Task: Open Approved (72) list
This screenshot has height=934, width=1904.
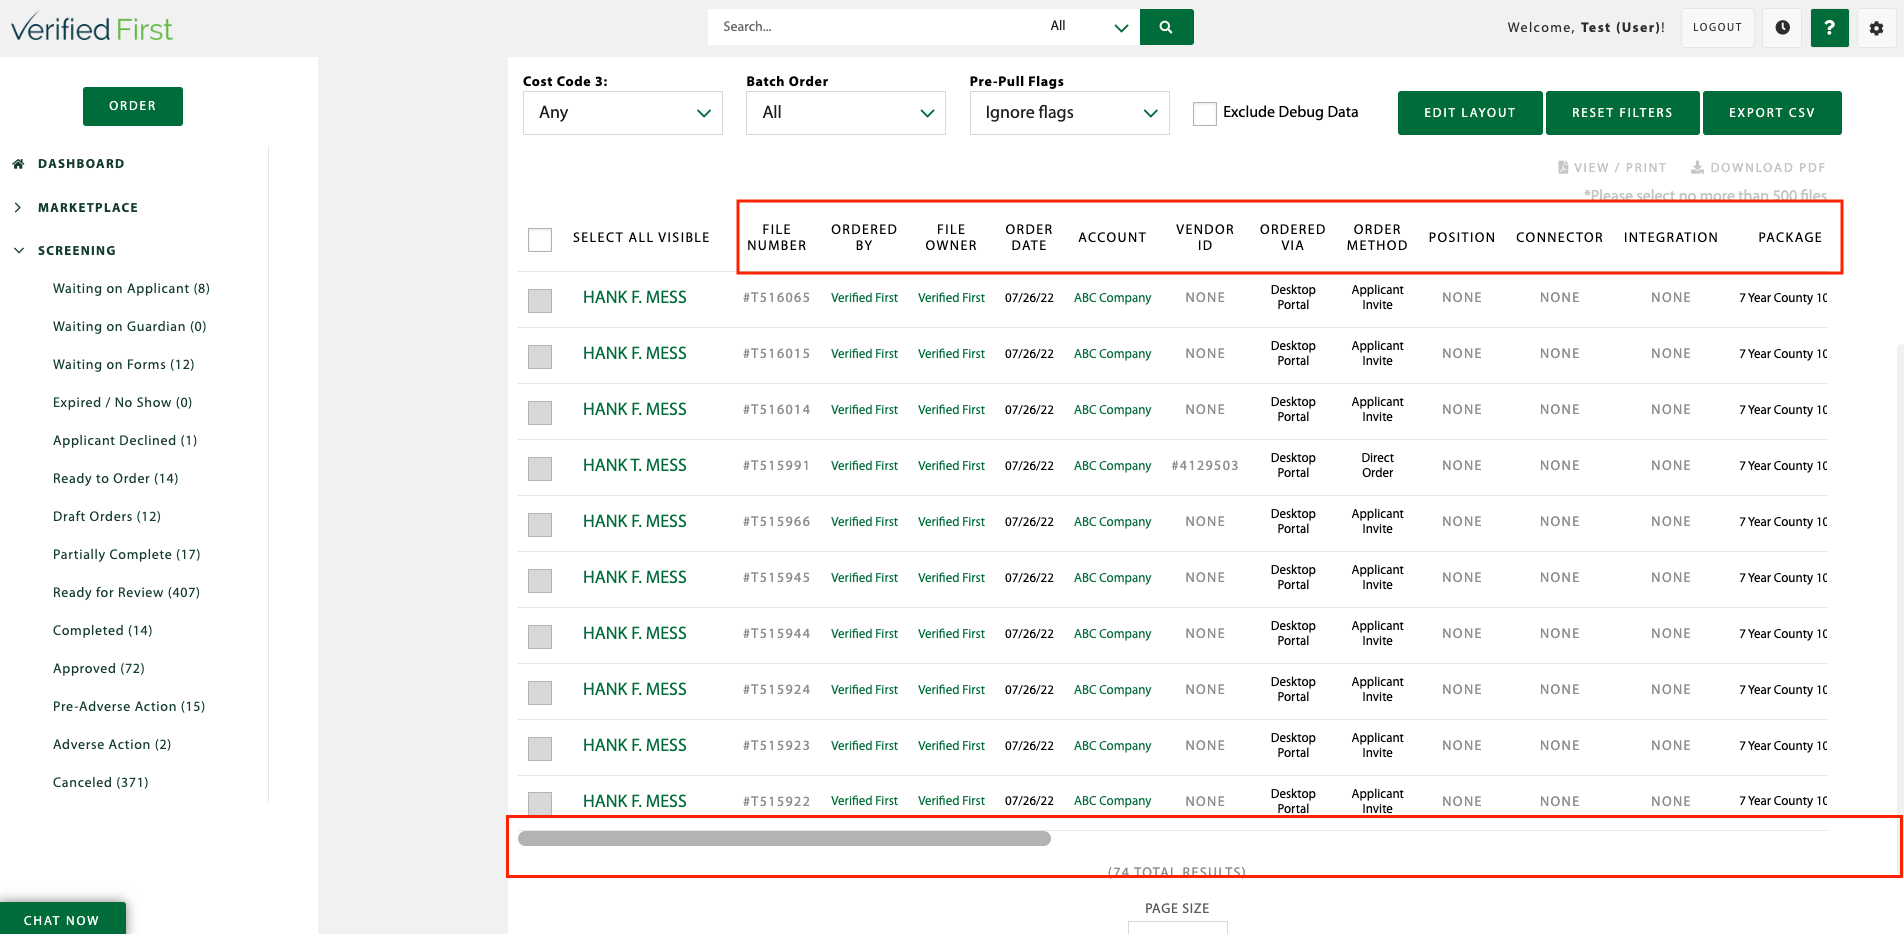Action: (99, 669)
